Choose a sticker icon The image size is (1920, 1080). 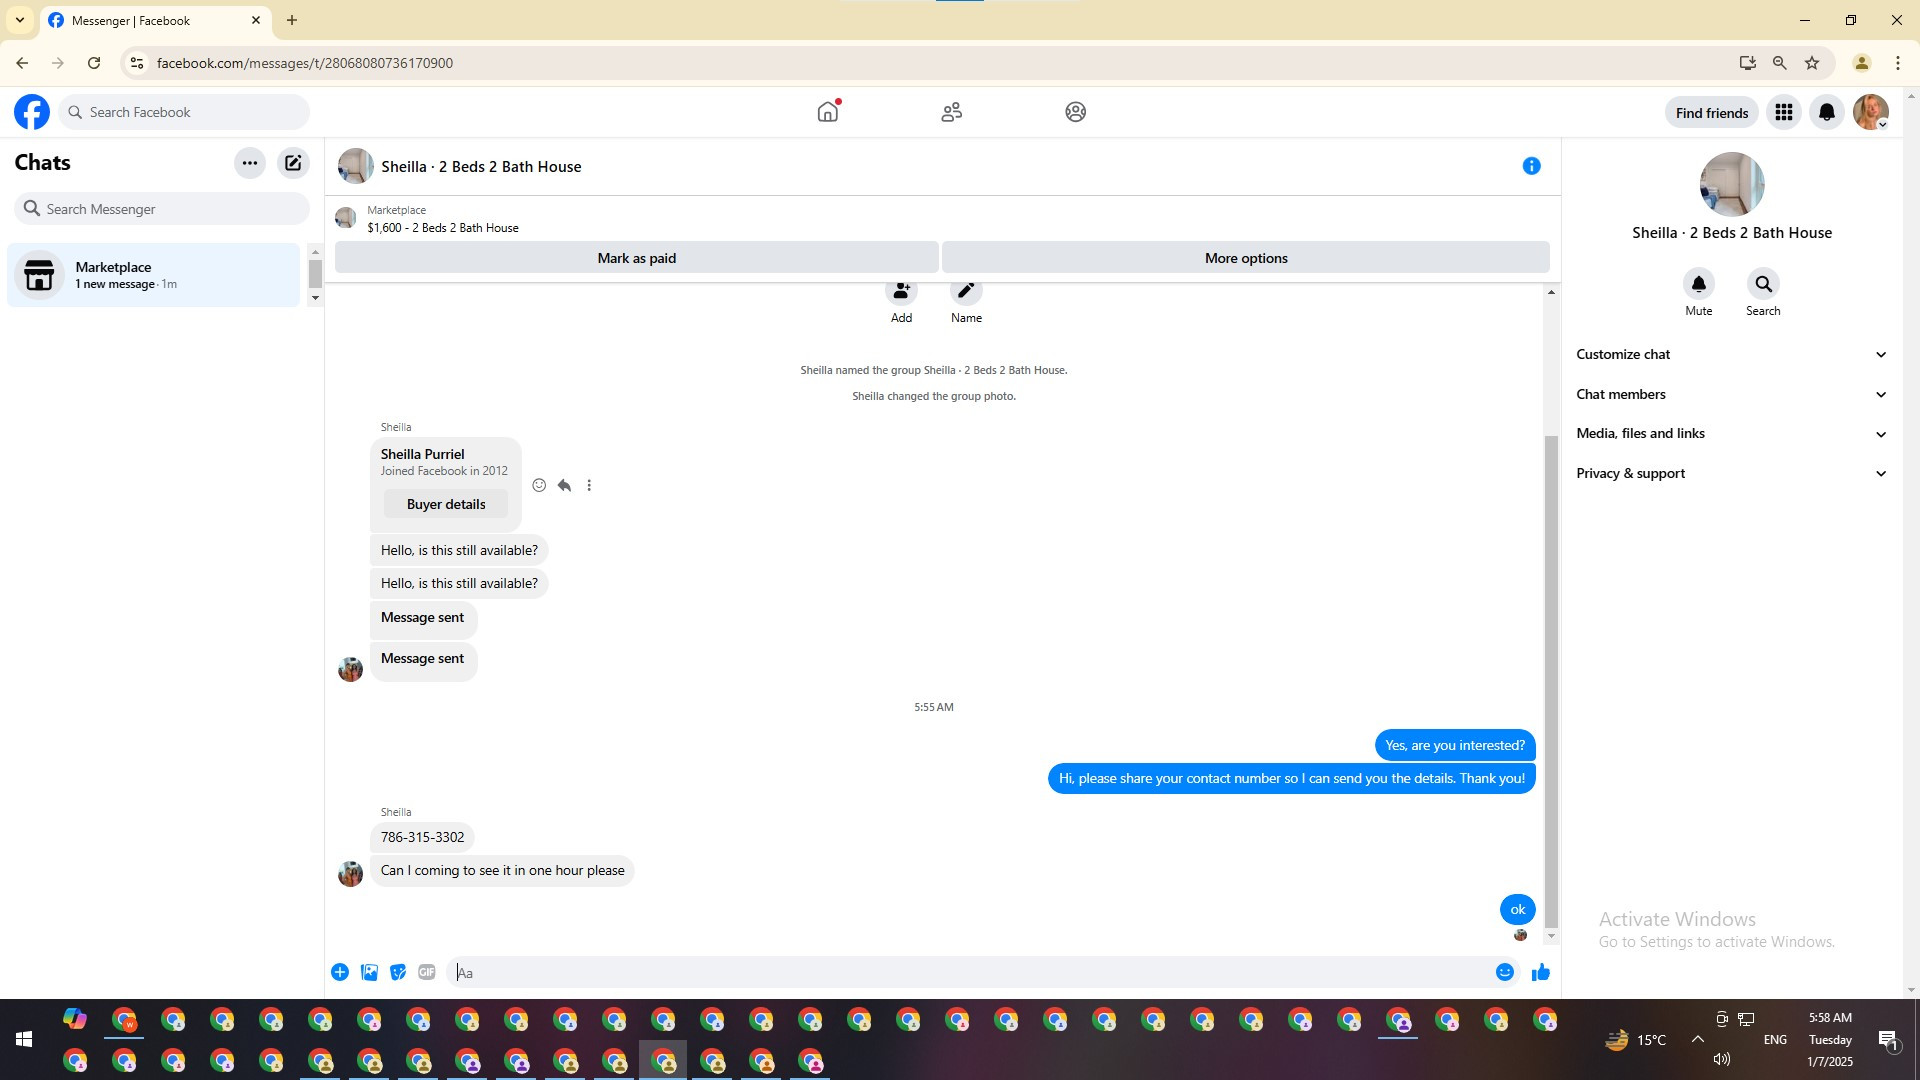[x=398, y=972]
